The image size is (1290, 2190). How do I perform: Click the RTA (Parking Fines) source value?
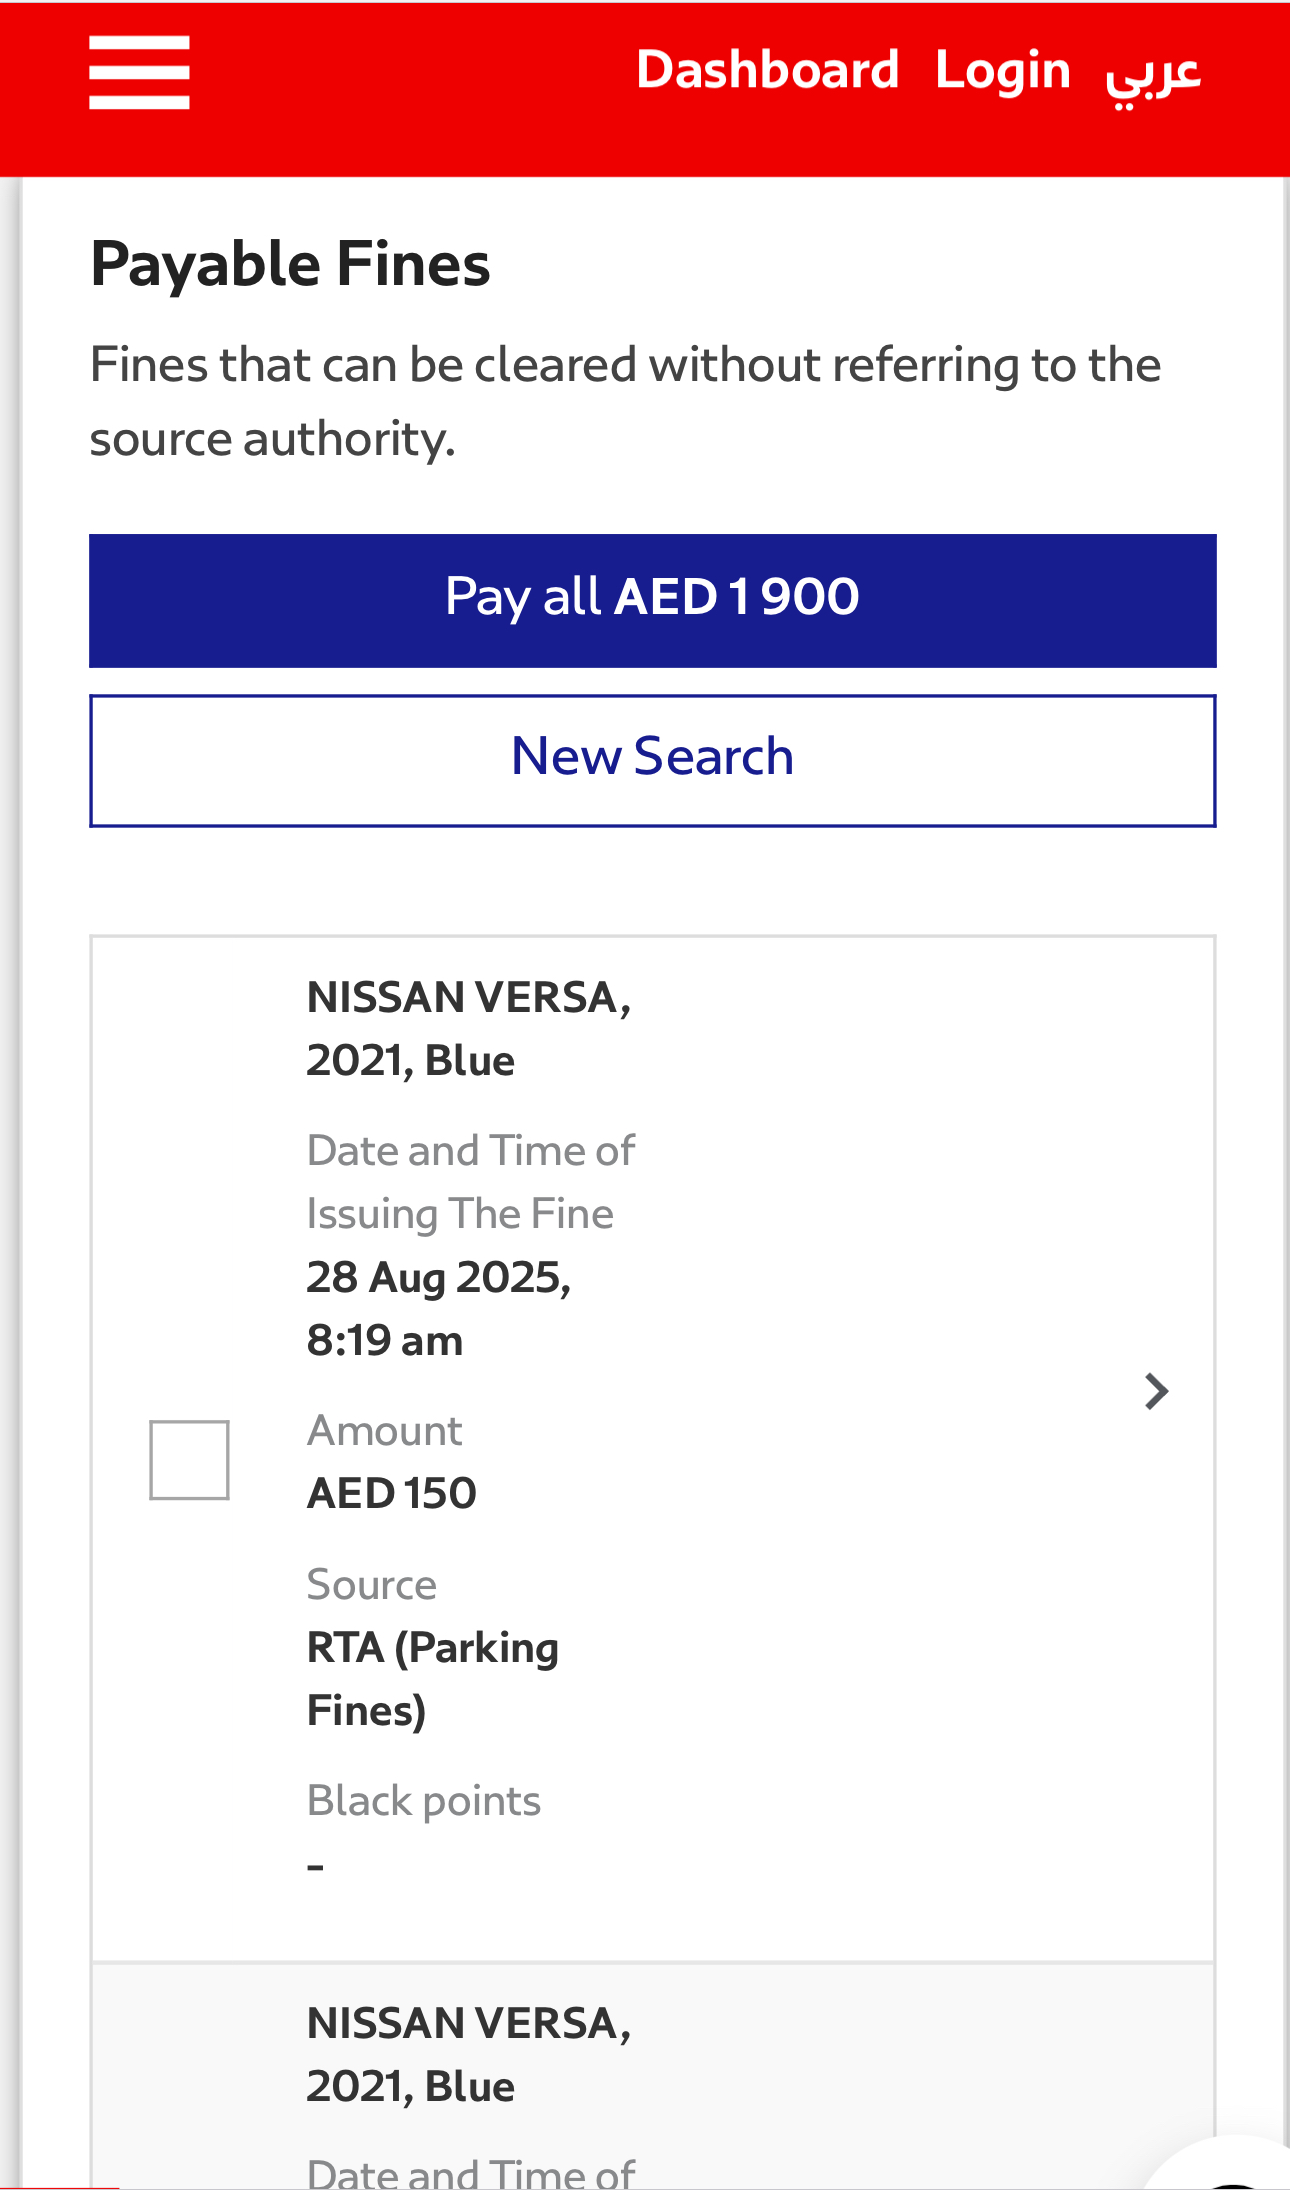432,1678
